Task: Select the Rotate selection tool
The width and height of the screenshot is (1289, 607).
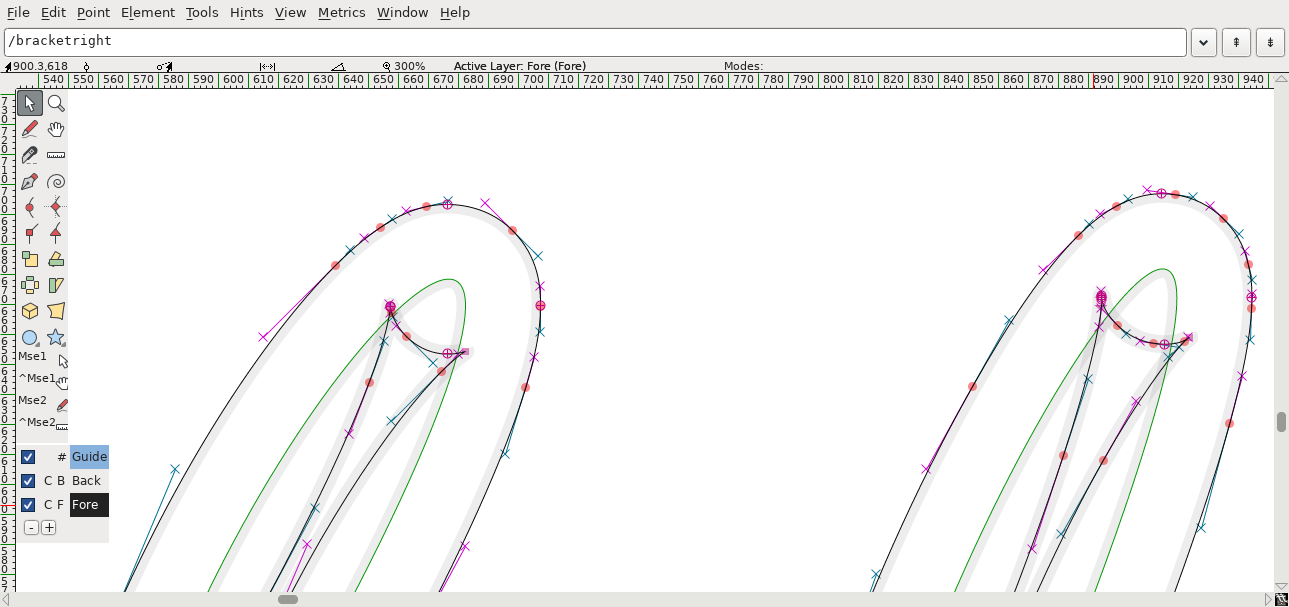Action: [56, 259]
